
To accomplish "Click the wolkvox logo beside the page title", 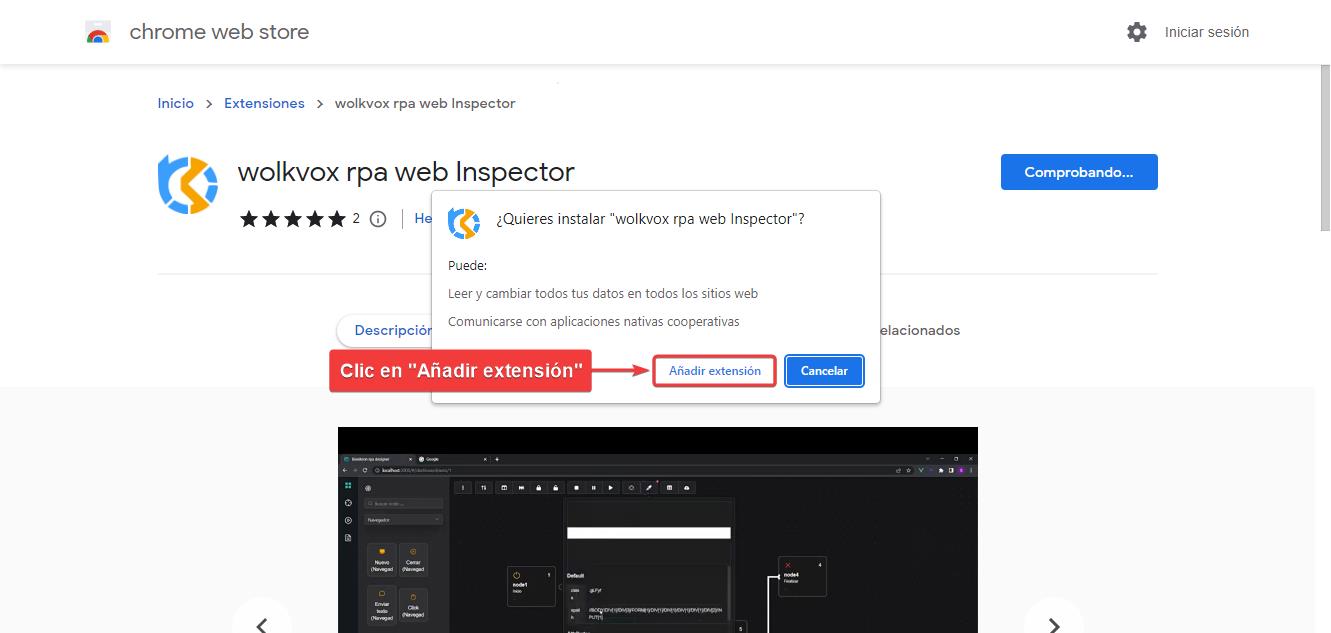I will point(188,185).
